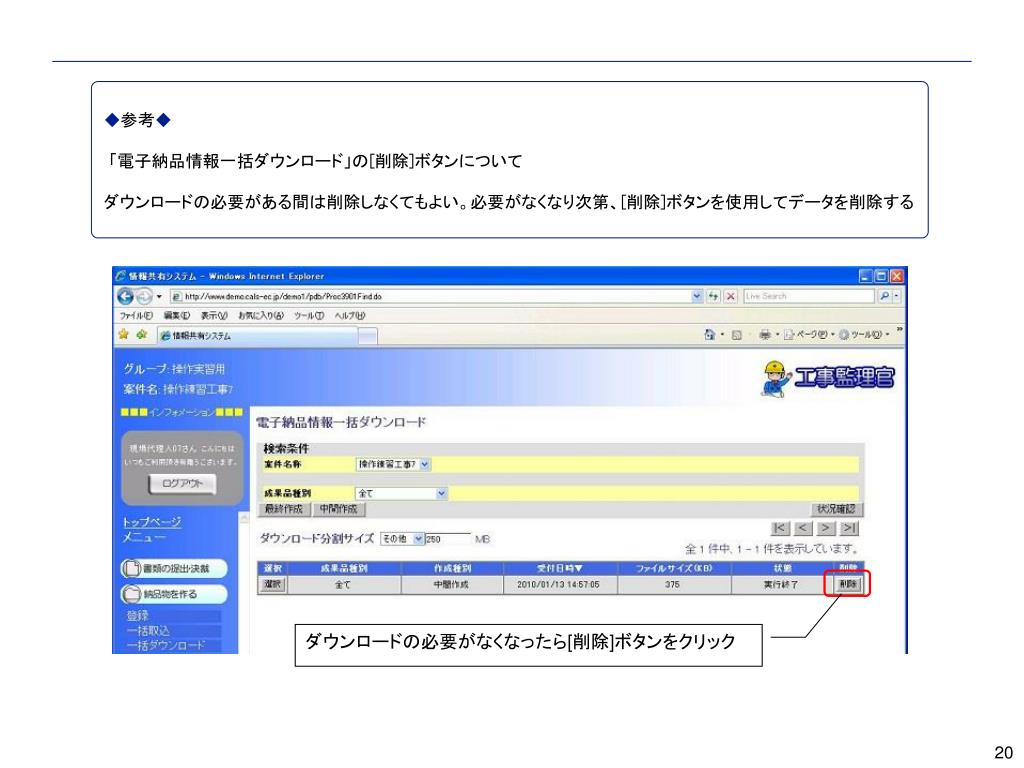Select the 情報共有システム browser tab
1024x768 pixels.
click(258, 336)
